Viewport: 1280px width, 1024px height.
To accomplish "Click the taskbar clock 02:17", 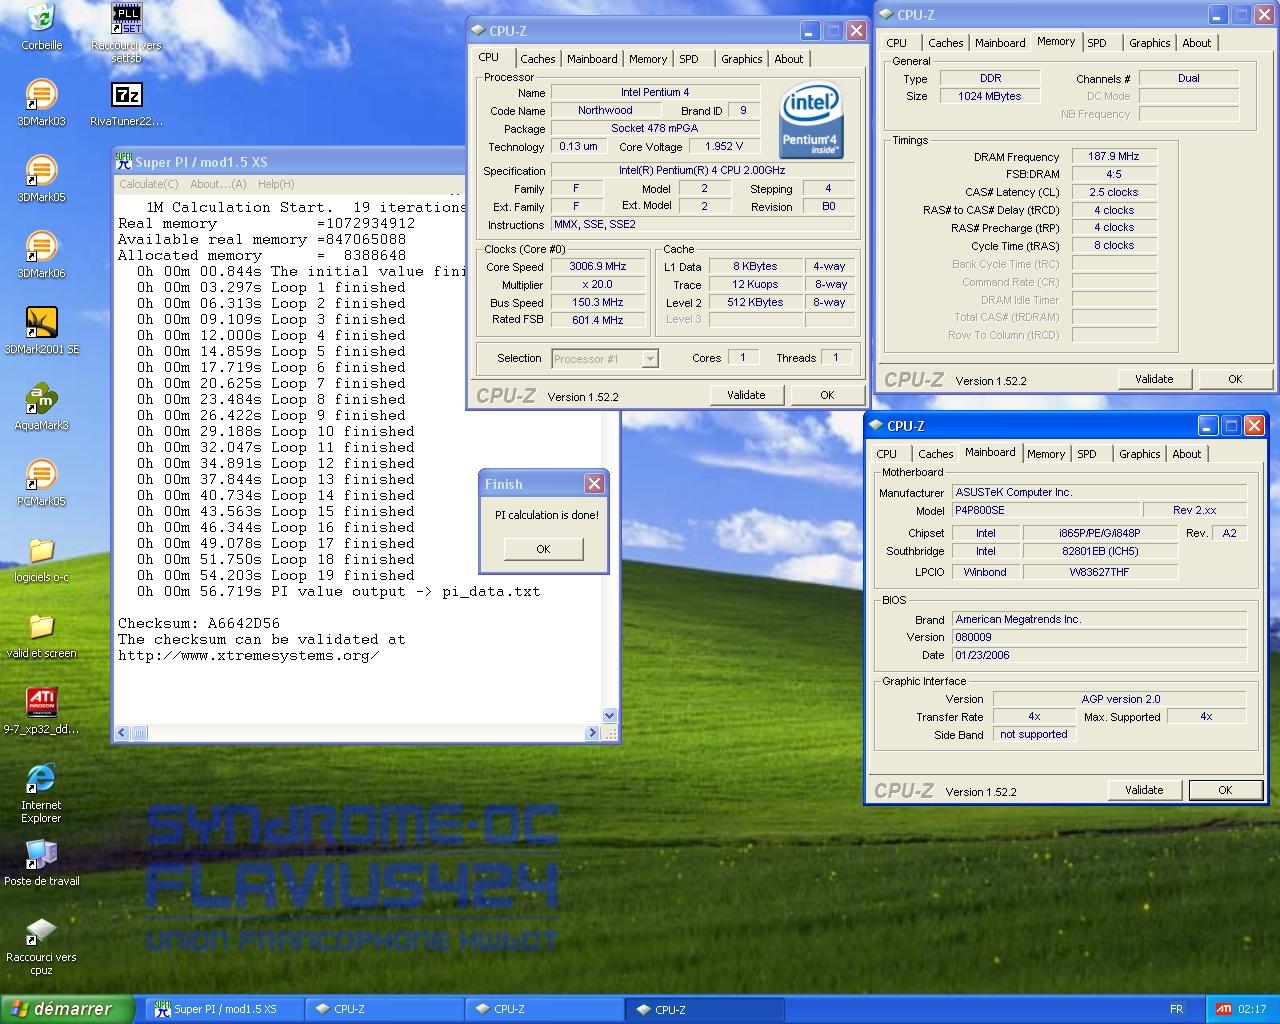I will tap(1252, 1009).
